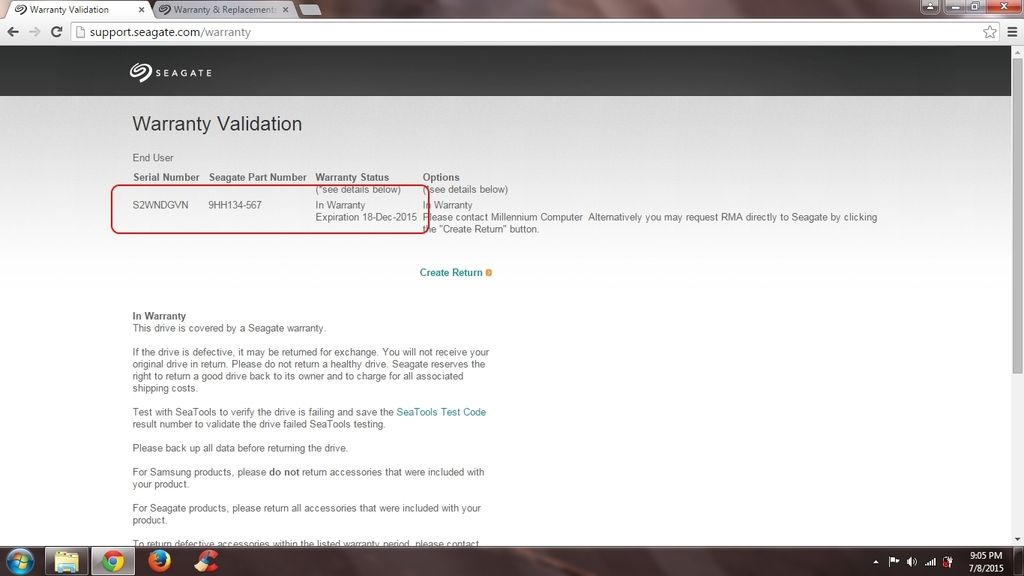Click the serial number S2WNDGVN
This screenshot has width=1024, height=576.
[x=160, y=205]
